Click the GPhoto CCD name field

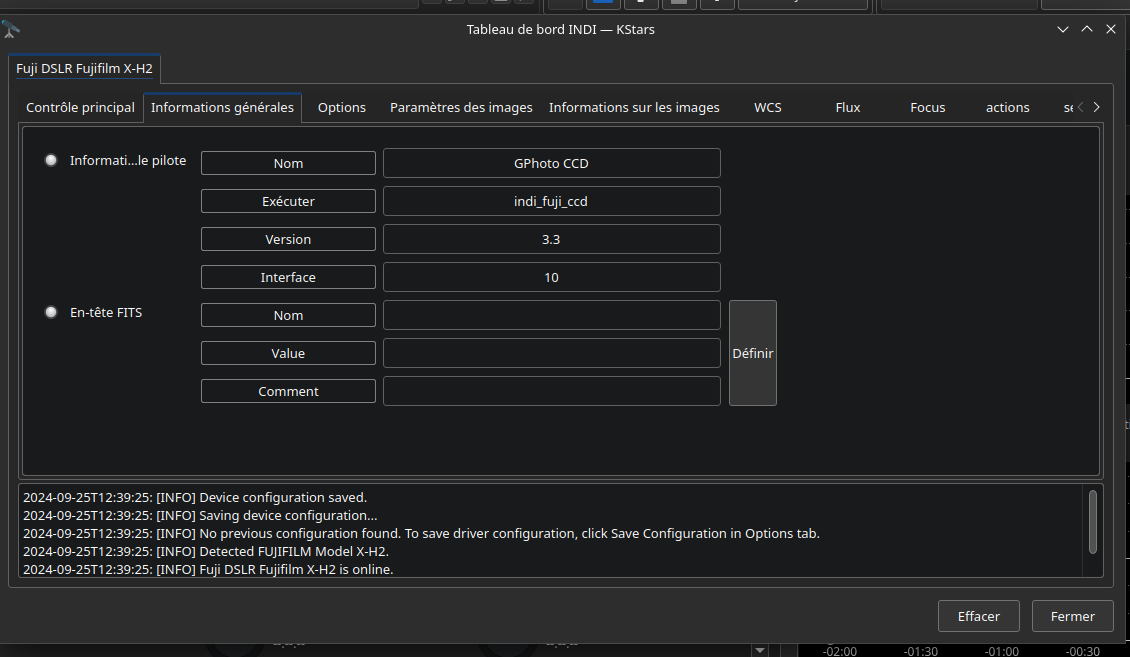(551, 163)
